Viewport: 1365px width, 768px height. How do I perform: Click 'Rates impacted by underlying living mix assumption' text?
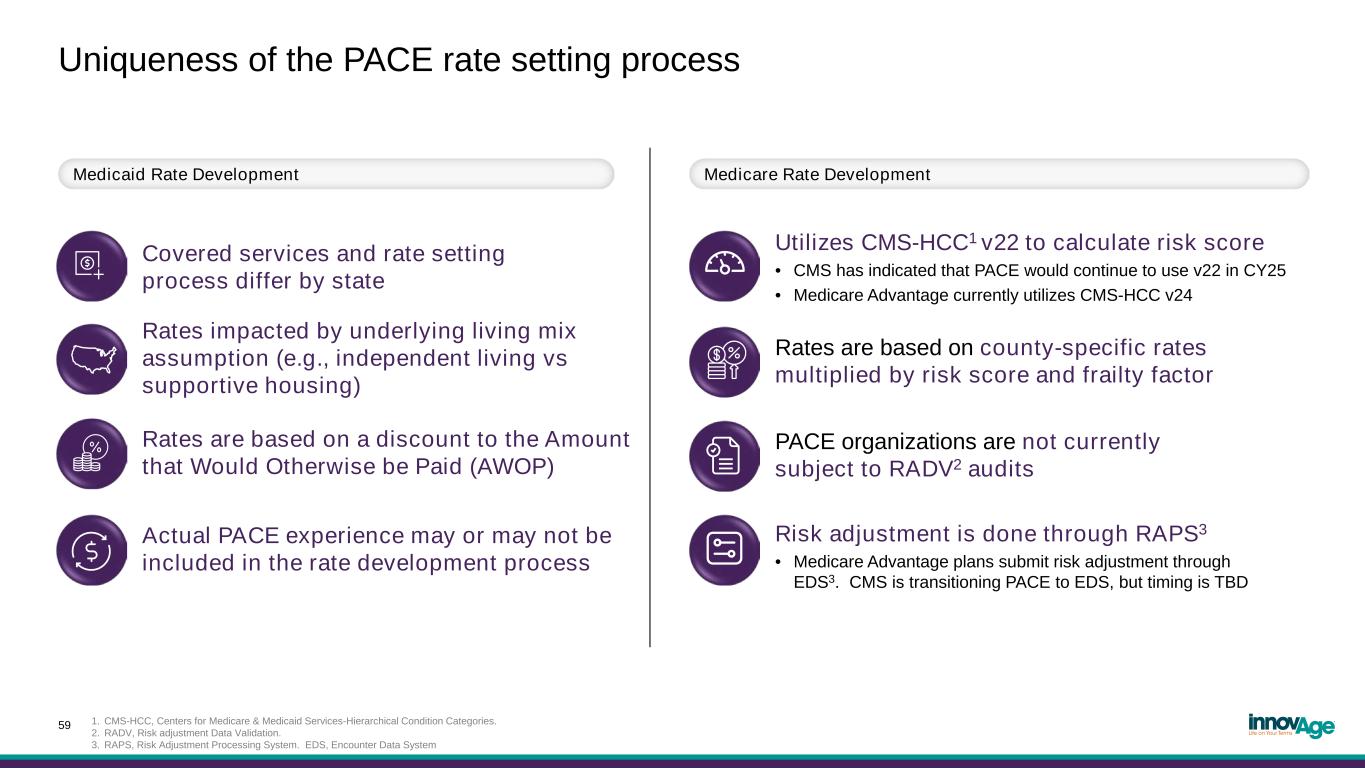pyautogui.click(x=360, y=358)
